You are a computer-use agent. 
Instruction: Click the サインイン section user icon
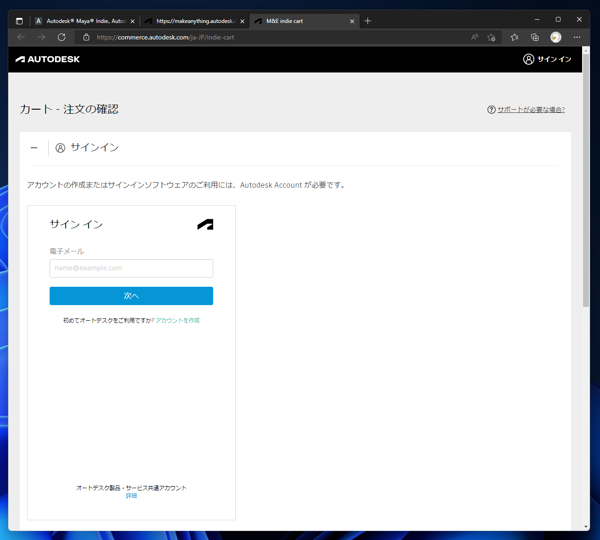[60, 148]
